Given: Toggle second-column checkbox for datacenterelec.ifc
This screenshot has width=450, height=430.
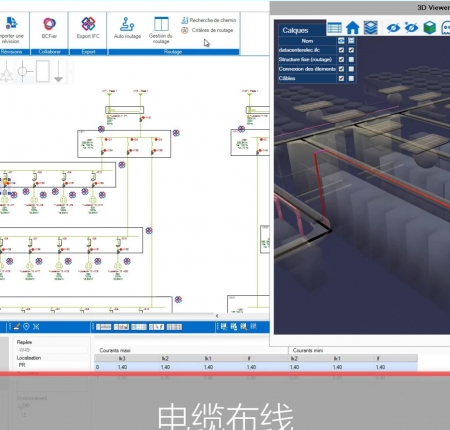Looking at the screenshot, I should click(x=351, y=50).
